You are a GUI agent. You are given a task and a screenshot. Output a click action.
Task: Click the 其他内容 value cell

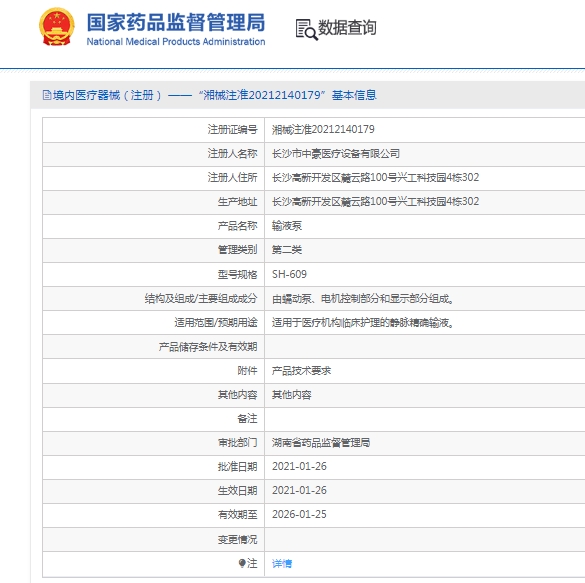click(291, 395)
